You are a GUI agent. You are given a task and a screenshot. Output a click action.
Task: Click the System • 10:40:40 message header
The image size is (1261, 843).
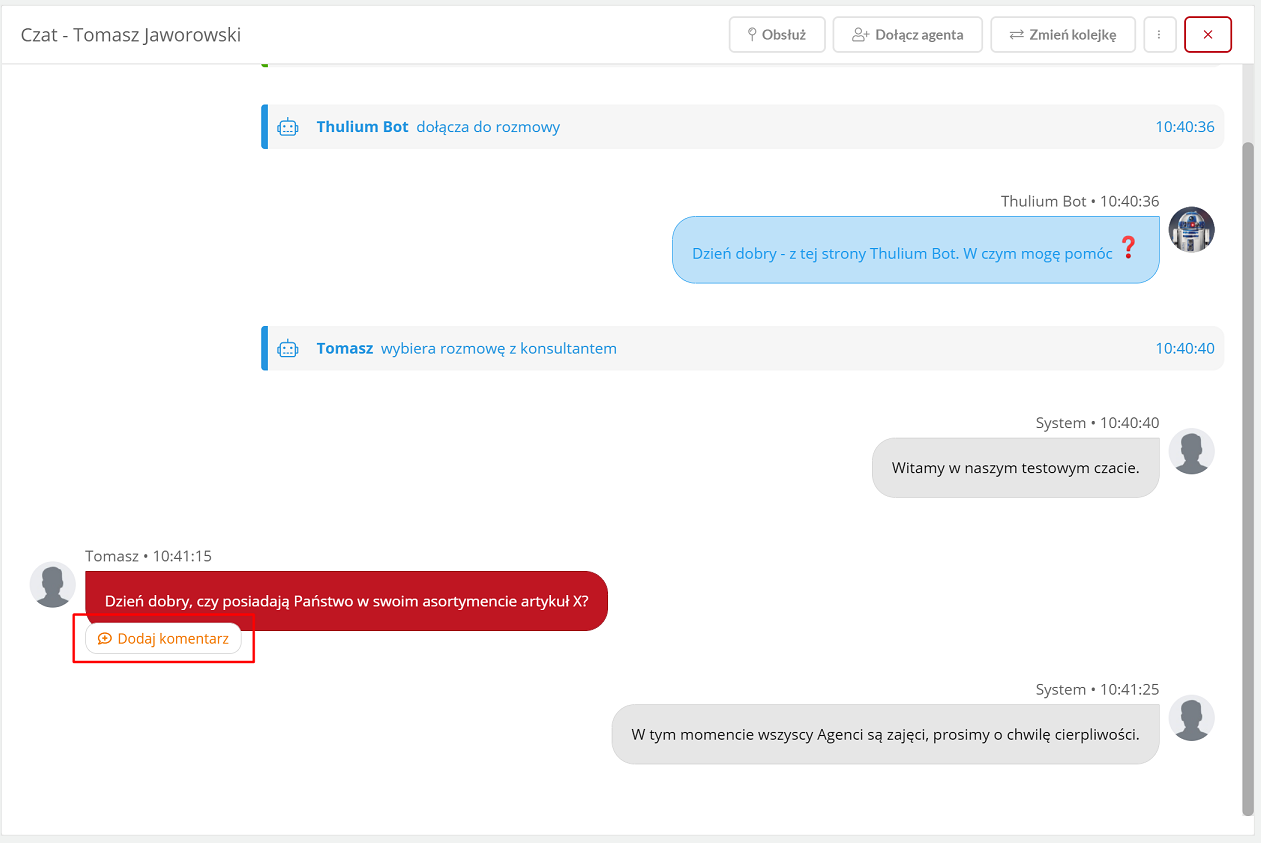[1097, 423]
